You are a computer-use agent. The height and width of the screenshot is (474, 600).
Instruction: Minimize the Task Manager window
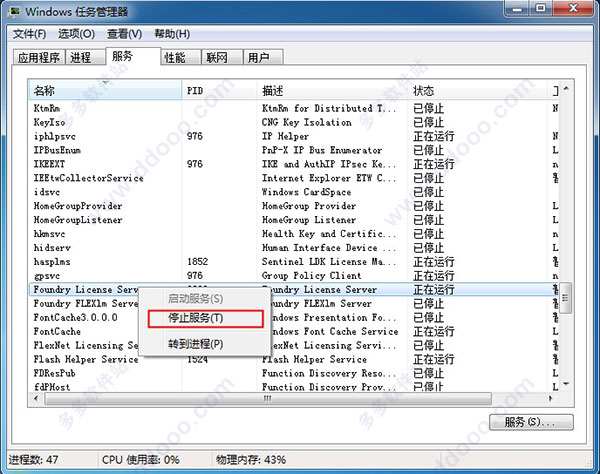[517, 8]
